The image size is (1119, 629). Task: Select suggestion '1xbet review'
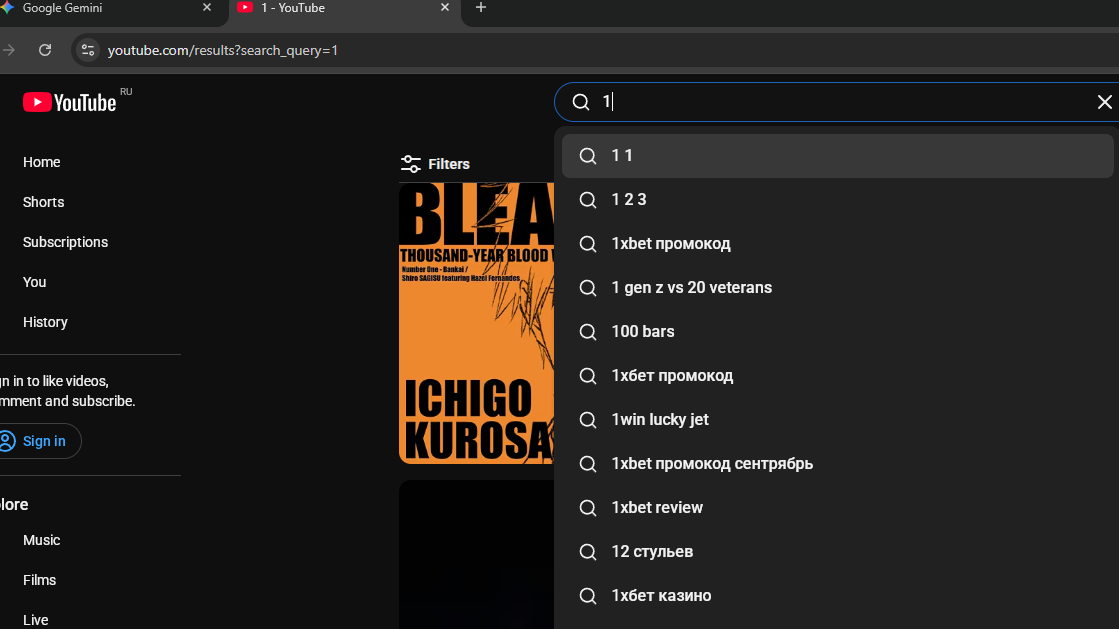pos(838,508)
